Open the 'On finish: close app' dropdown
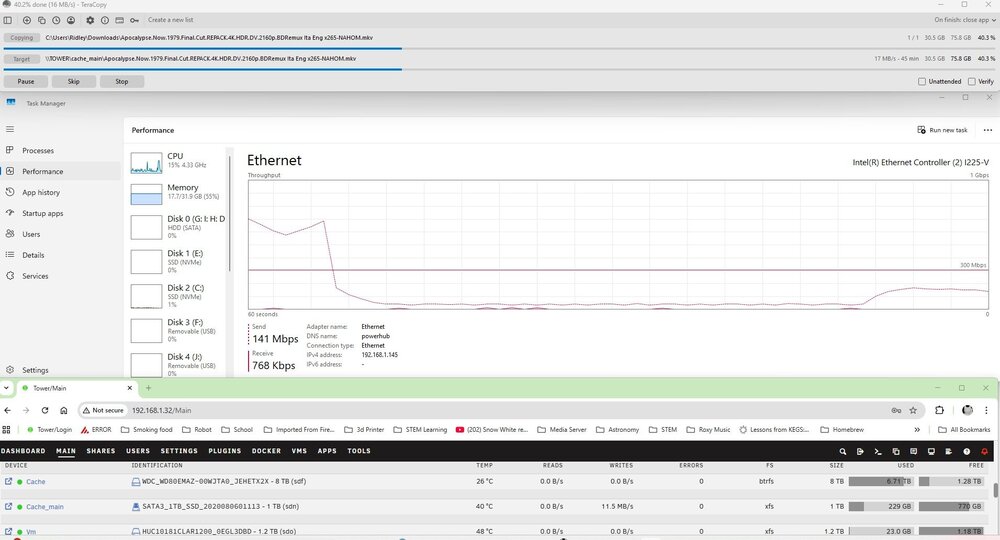The height and width of the screenshot is (540, 1000). tap(965, 20)
